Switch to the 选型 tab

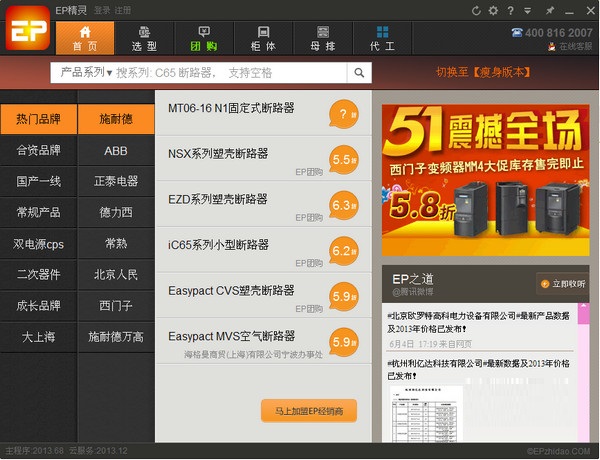[x=144, y=38]
